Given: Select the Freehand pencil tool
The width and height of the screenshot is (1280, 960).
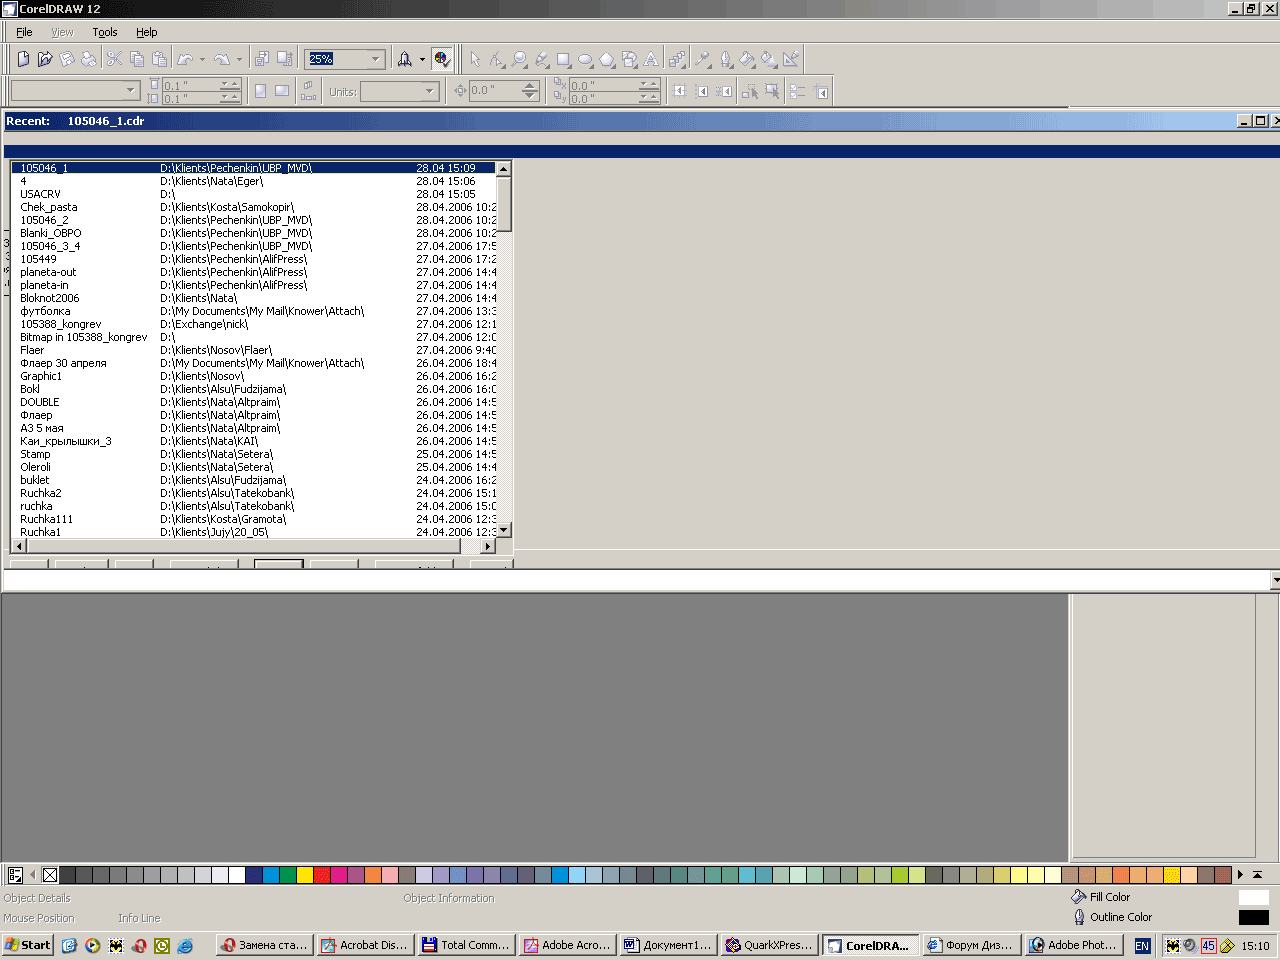Looking at the screenshot, I should tap(541, 59).
